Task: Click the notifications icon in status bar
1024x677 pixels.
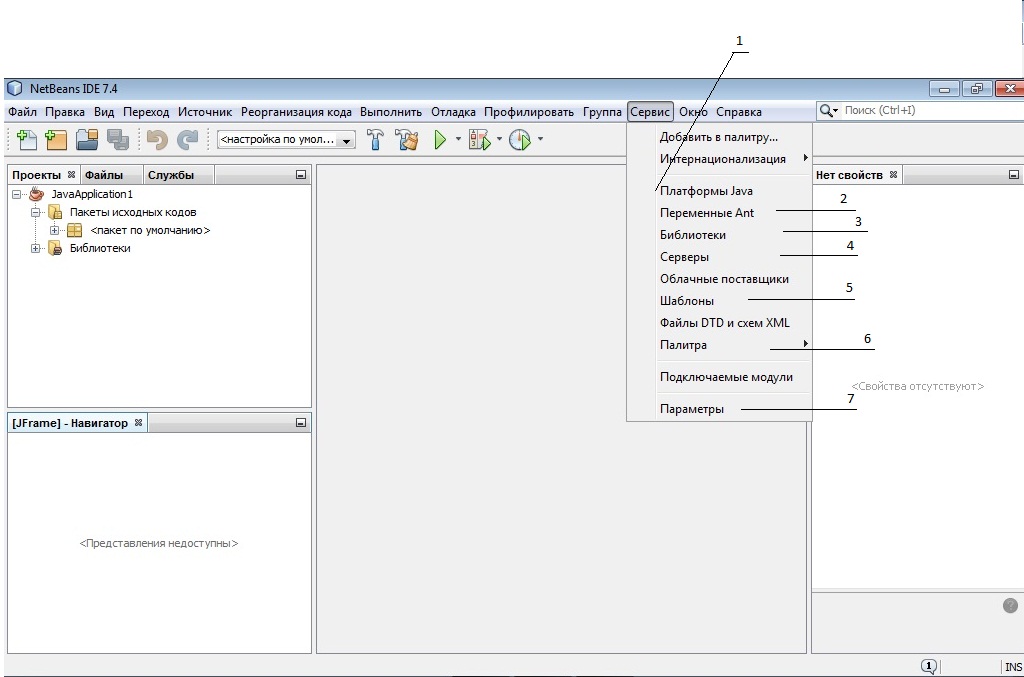Action: tap(929, 667)
